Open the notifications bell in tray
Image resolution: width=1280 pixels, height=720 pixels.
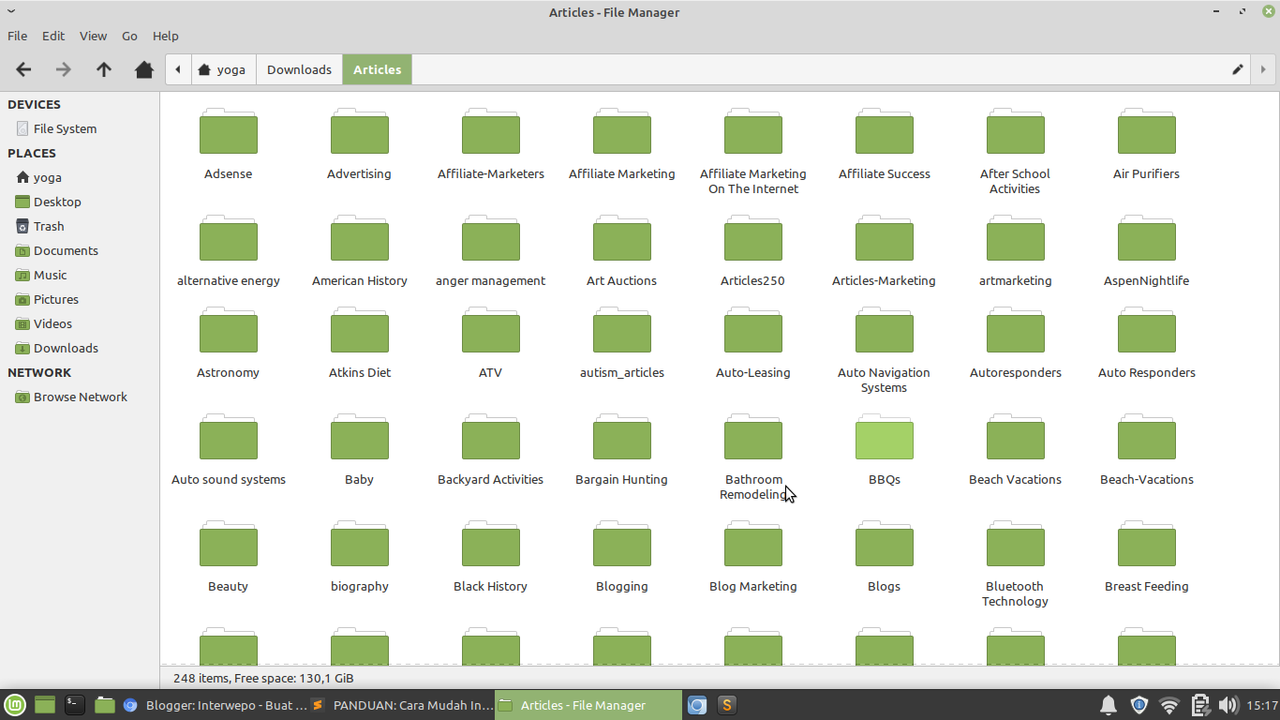1108,705
